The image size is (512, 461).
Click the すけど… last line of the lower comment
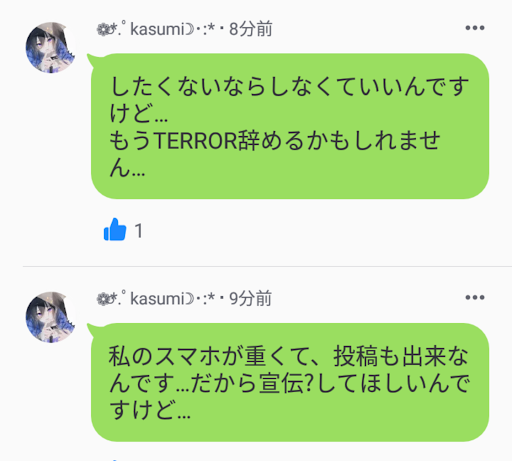tap(150, 410)
